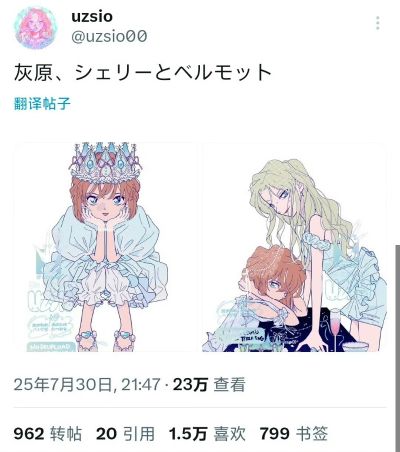This screenshot has height=452, width=400.
Task: View the 20 引用 quotes list
Action: pyautogui.click(x=125, y=434)
